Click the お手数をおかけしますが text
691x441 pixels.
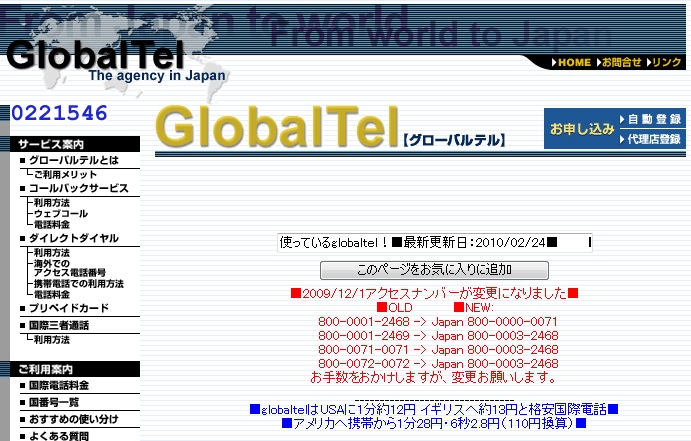coord(434,378)
